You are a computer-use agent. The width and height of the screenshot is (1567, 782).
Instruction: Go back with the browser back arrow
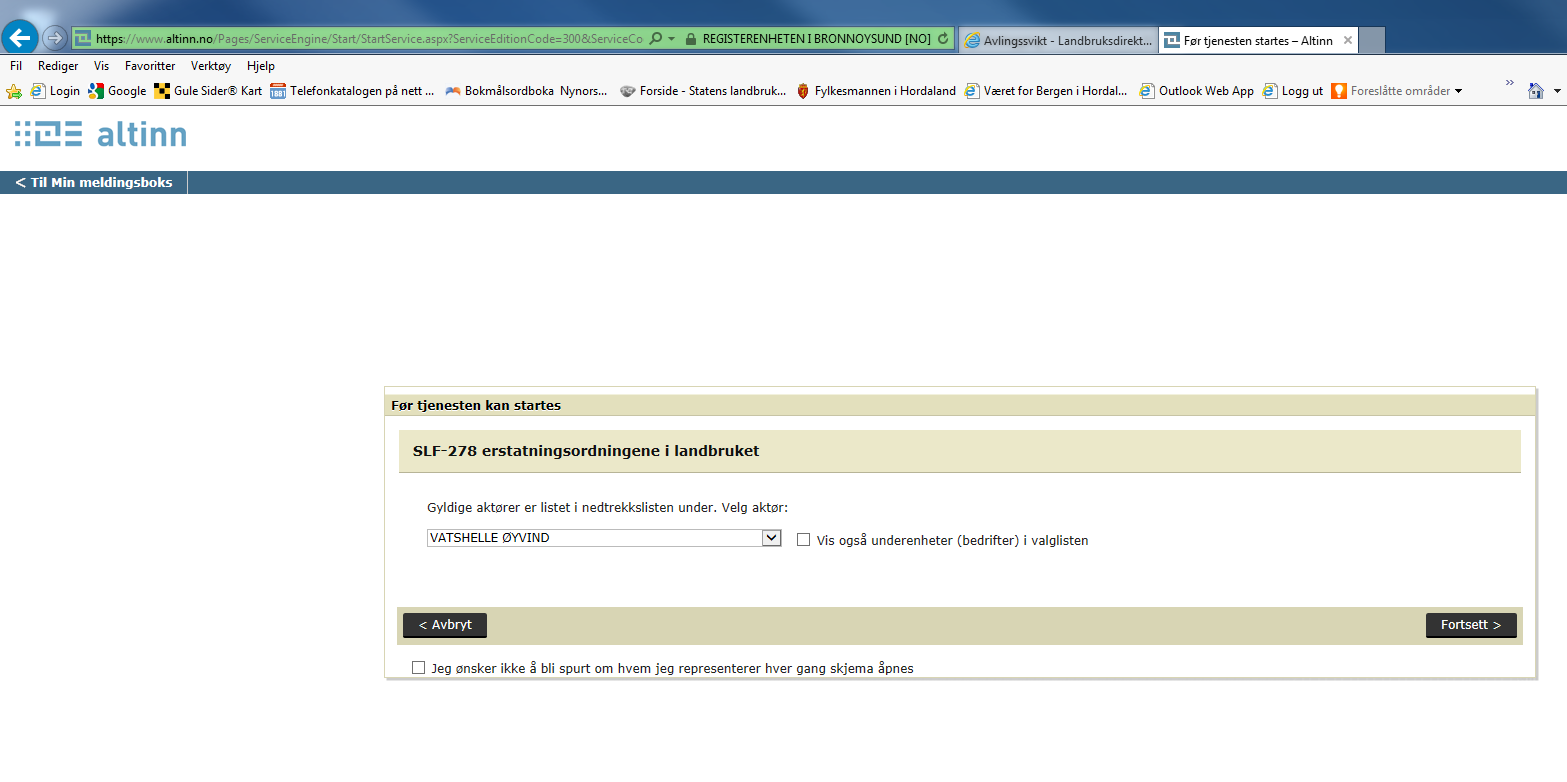20,38
